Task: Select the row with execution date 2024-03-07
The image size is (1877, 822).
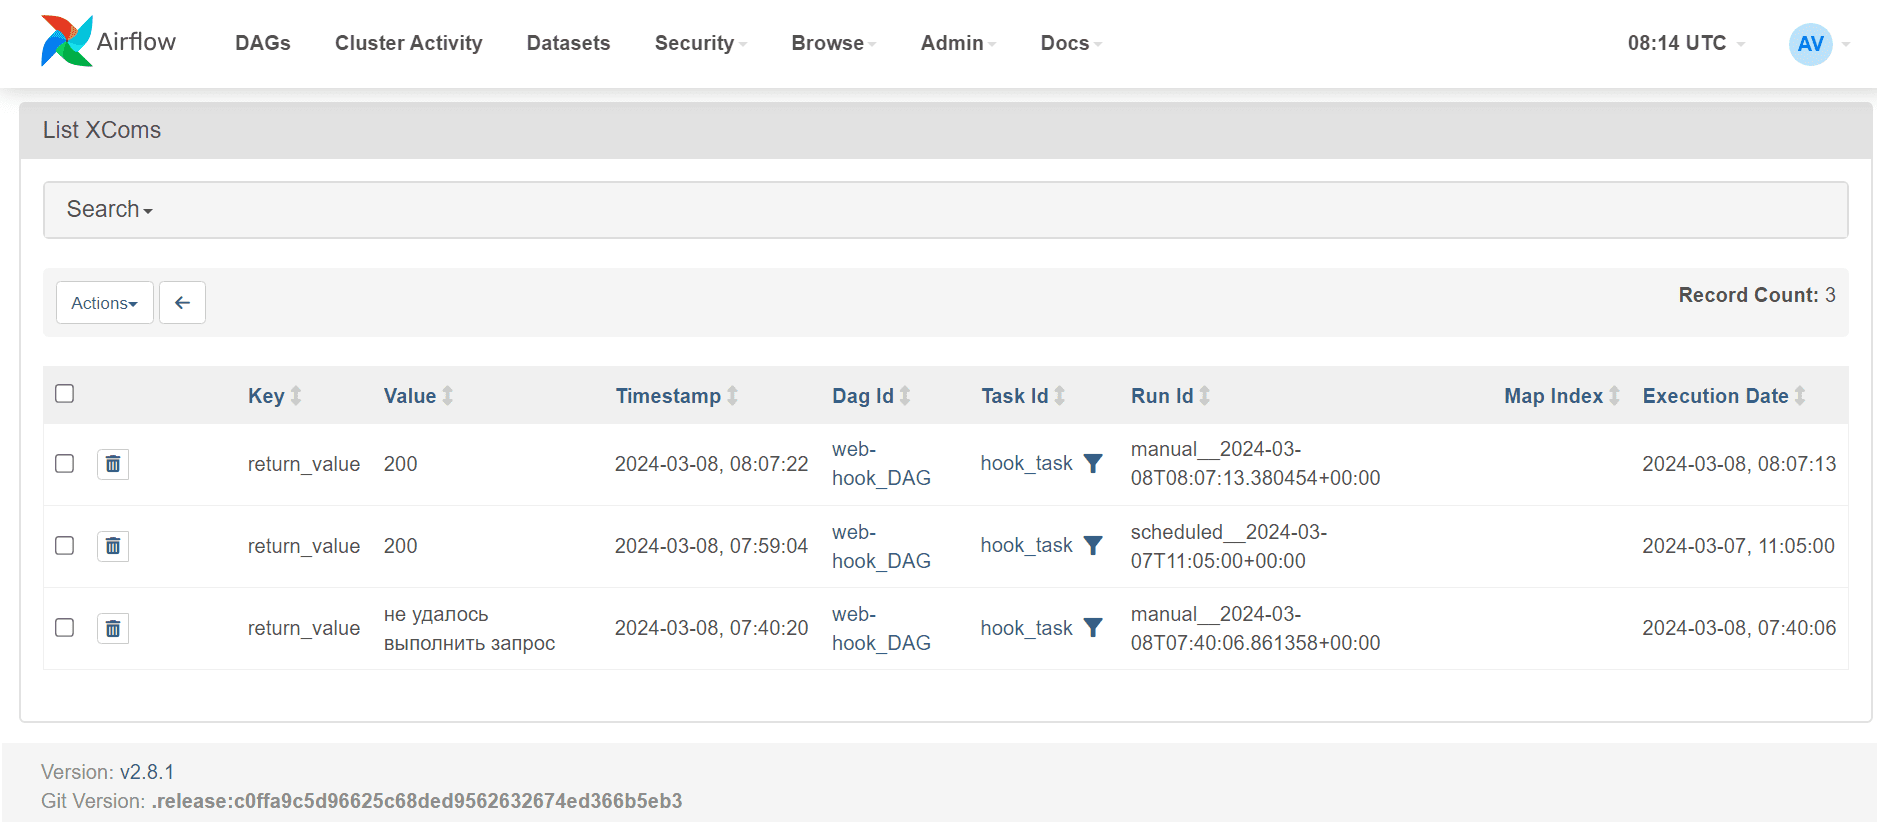Action: coord(65,546)
